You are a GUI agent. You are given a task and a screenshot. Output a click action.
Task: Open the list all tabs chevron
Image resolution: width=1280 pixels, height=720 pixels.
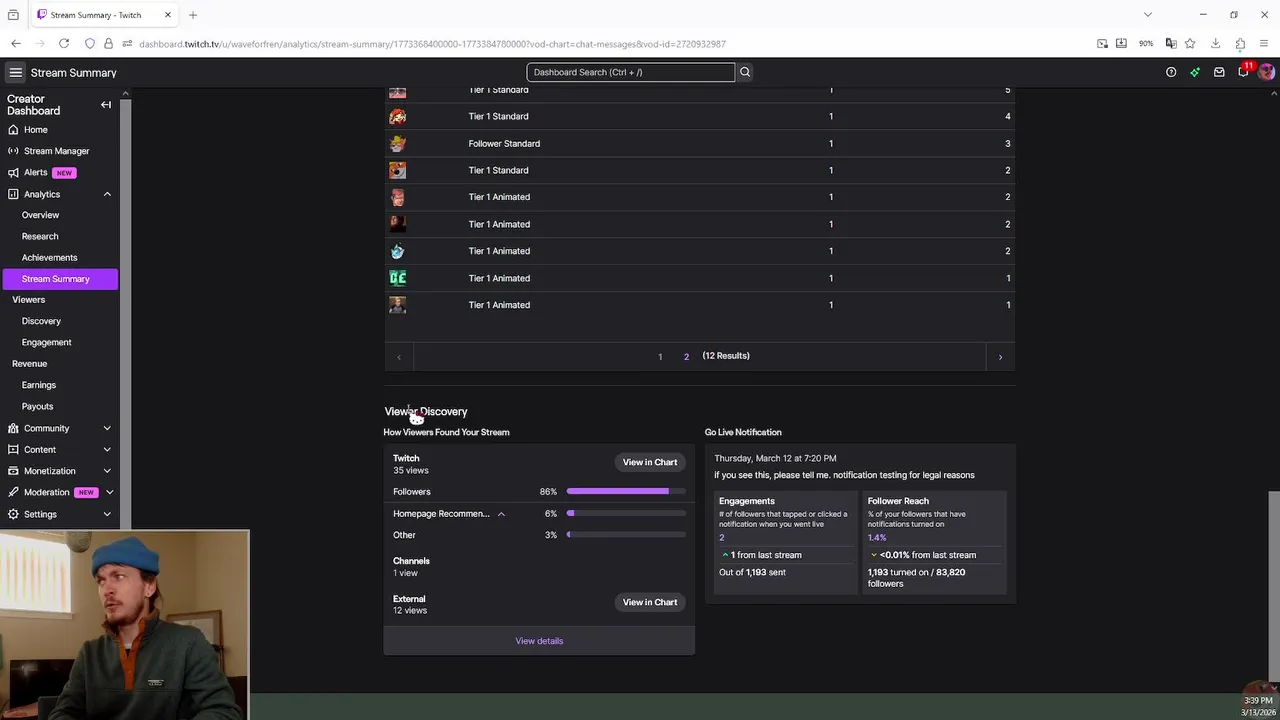pyautogui.click(x=1148, y=15)
